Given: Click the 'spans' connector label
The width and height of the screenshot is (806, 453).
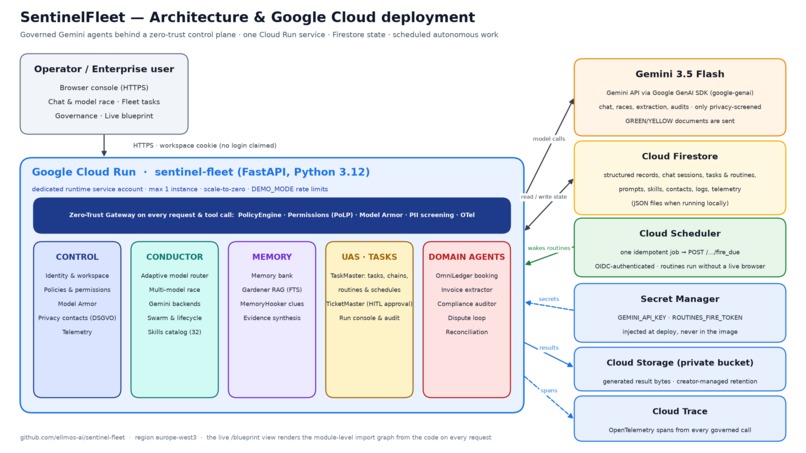Looking at the screenshot, I should (548, 390).
